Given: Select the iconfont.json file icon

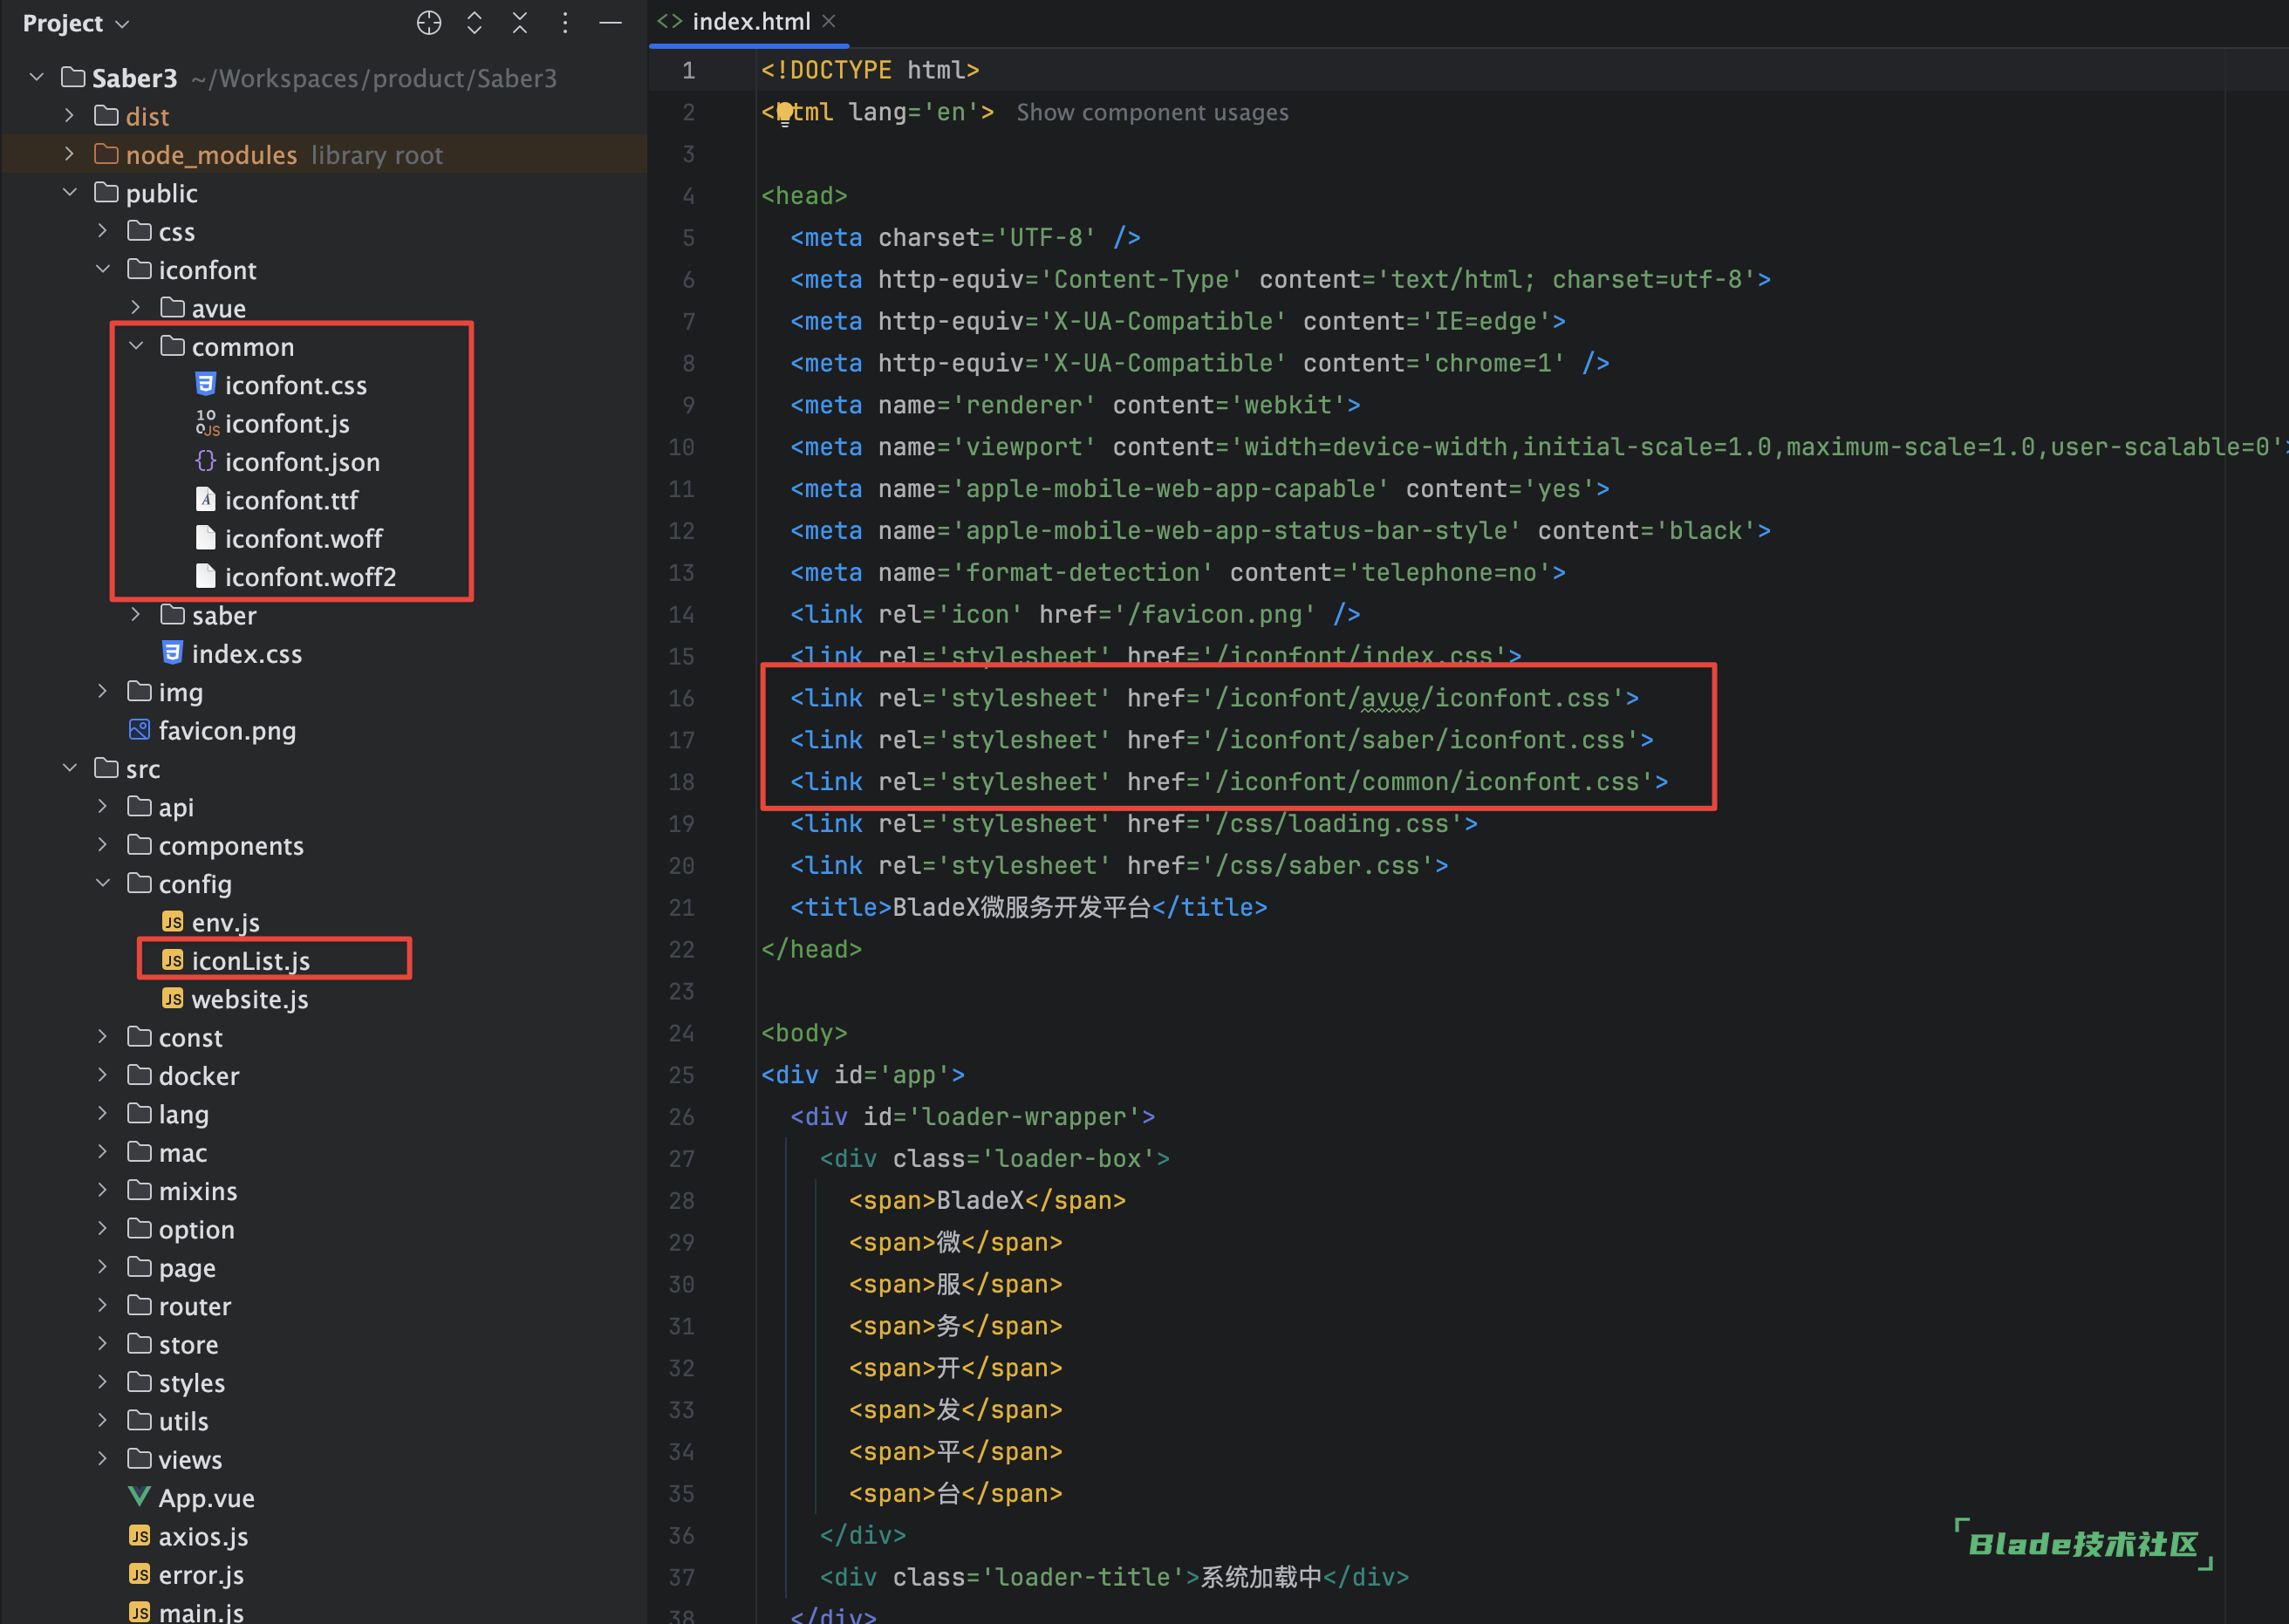Looking at the screenshot, I should (x=205, y=461).
